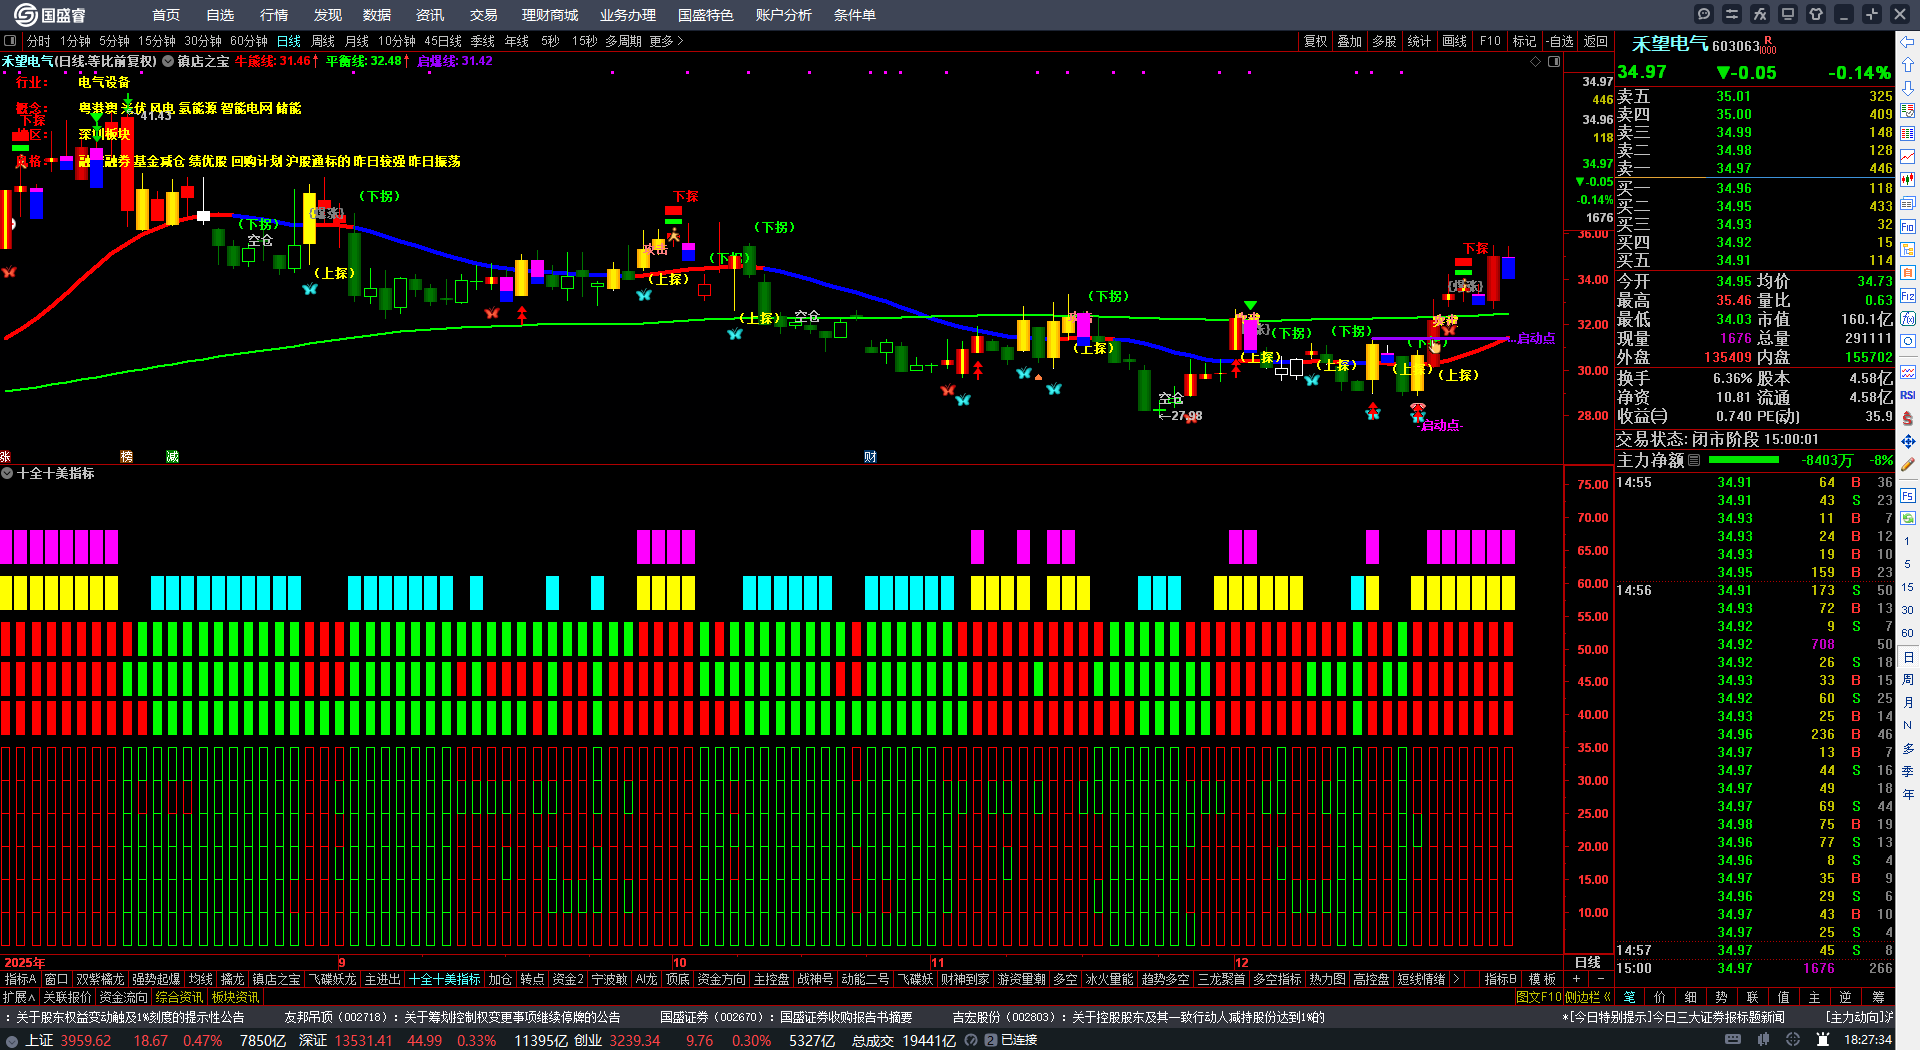
Task: Click the red S icon in sidebar
Action: tap(1908, 418)
